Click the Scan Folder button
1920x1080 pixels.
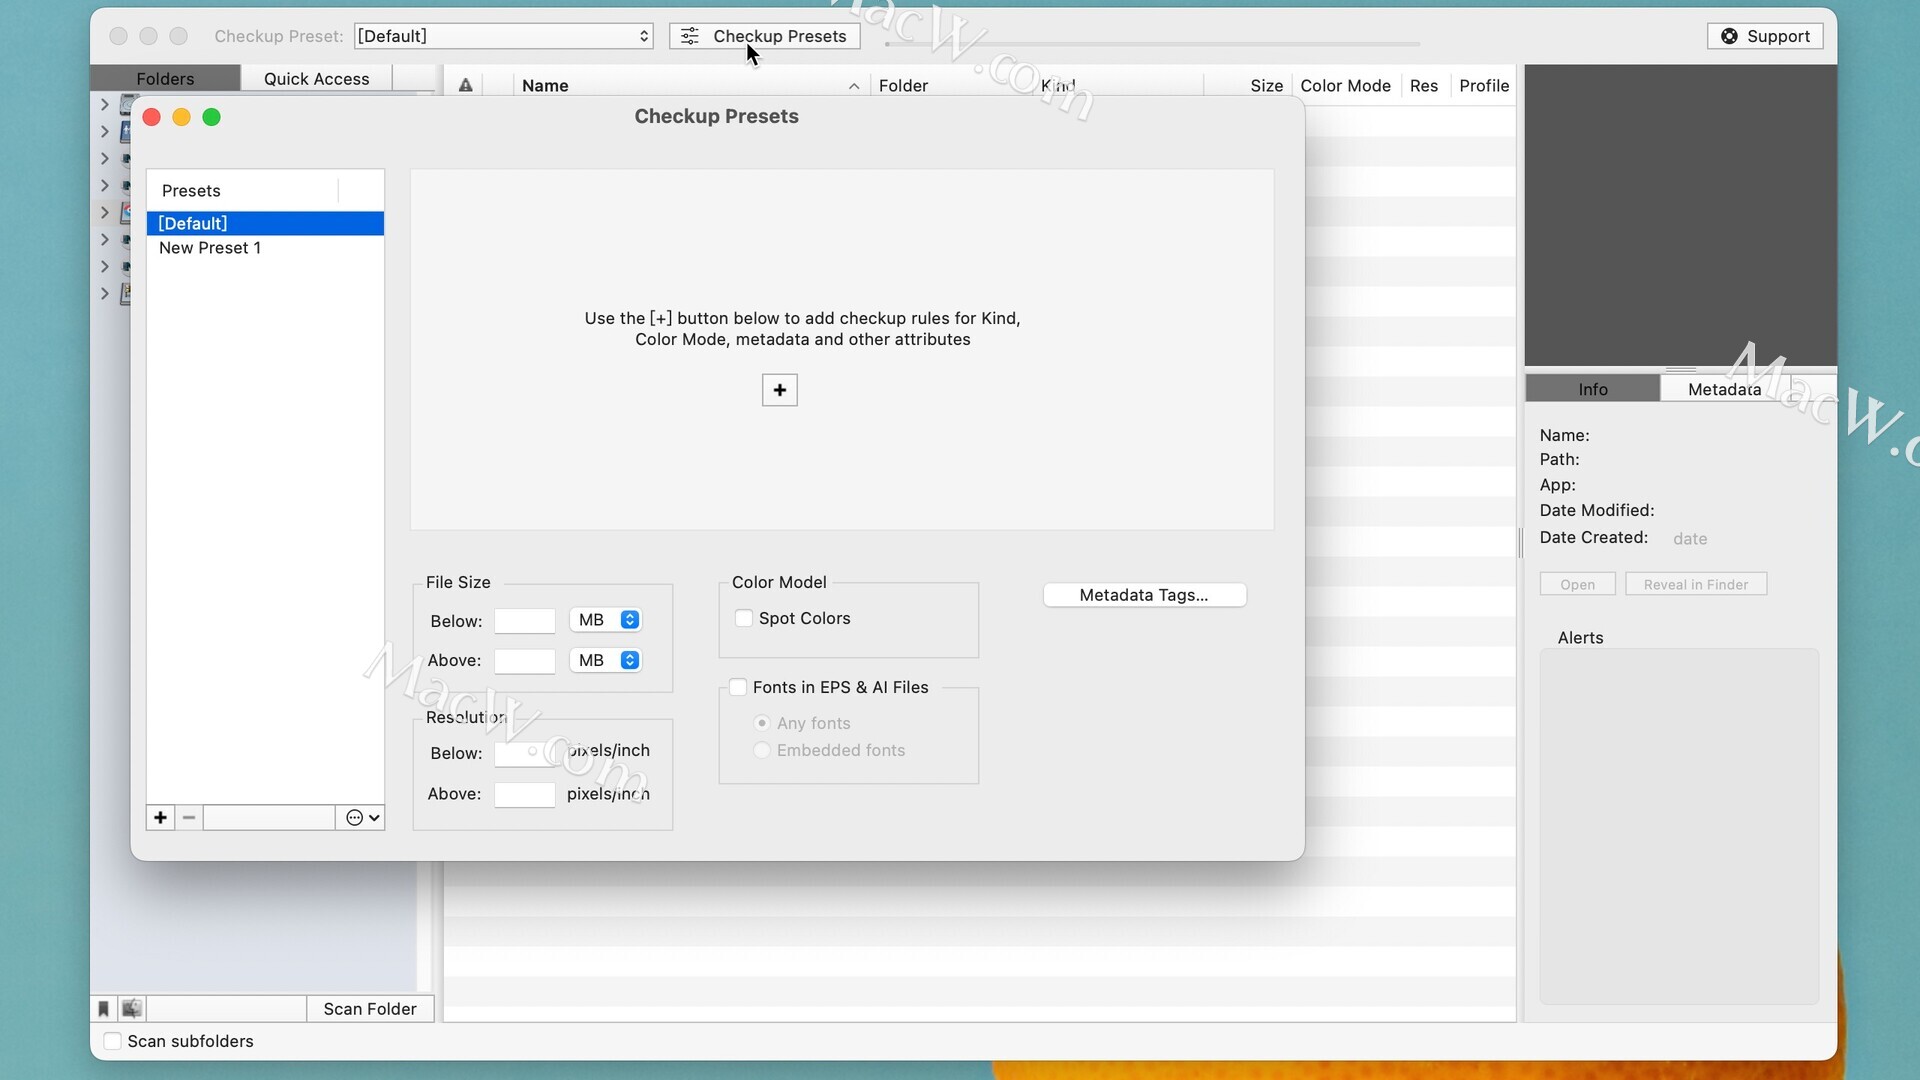370,1009
